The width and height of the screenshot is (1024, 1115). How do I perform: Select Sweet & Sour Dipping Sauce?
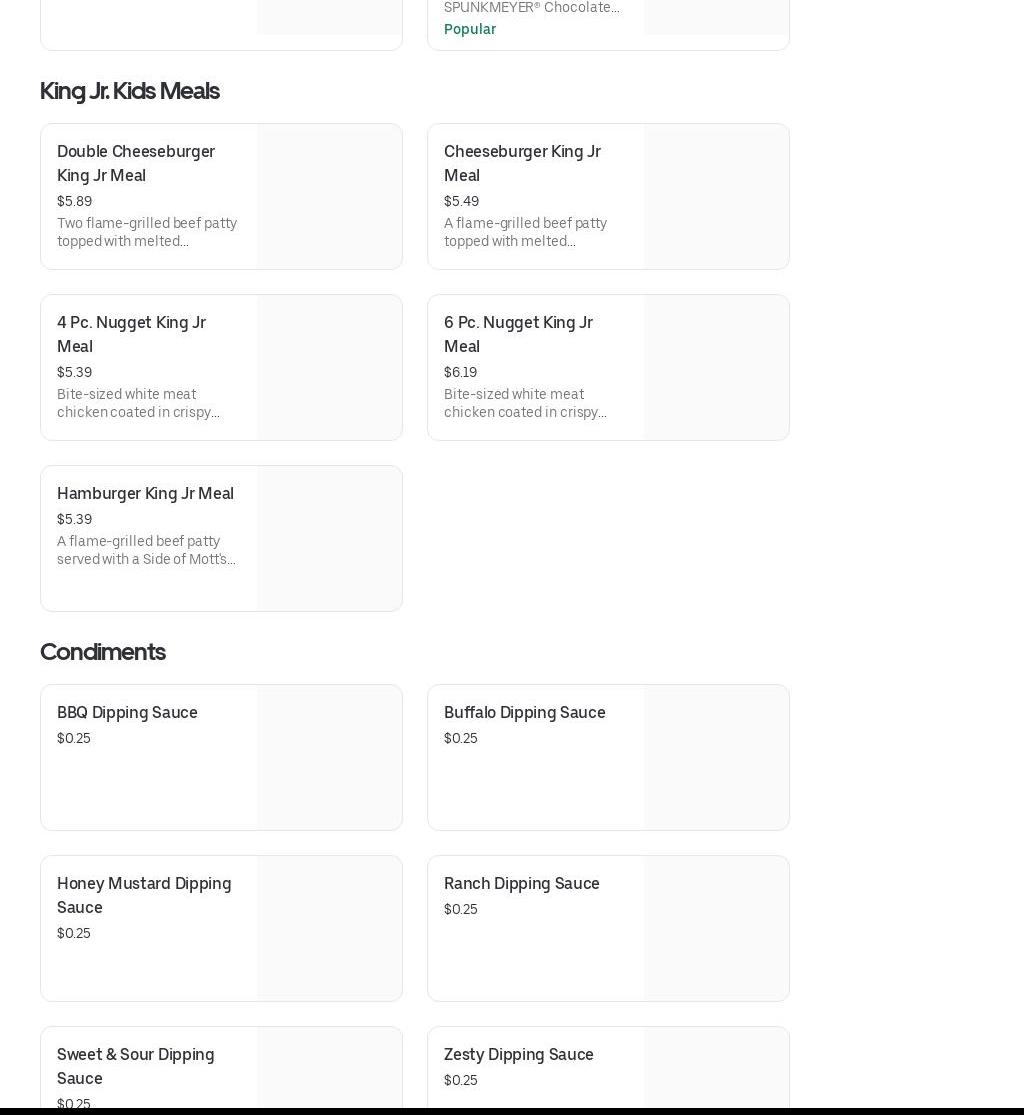(x=135, y=1066)
